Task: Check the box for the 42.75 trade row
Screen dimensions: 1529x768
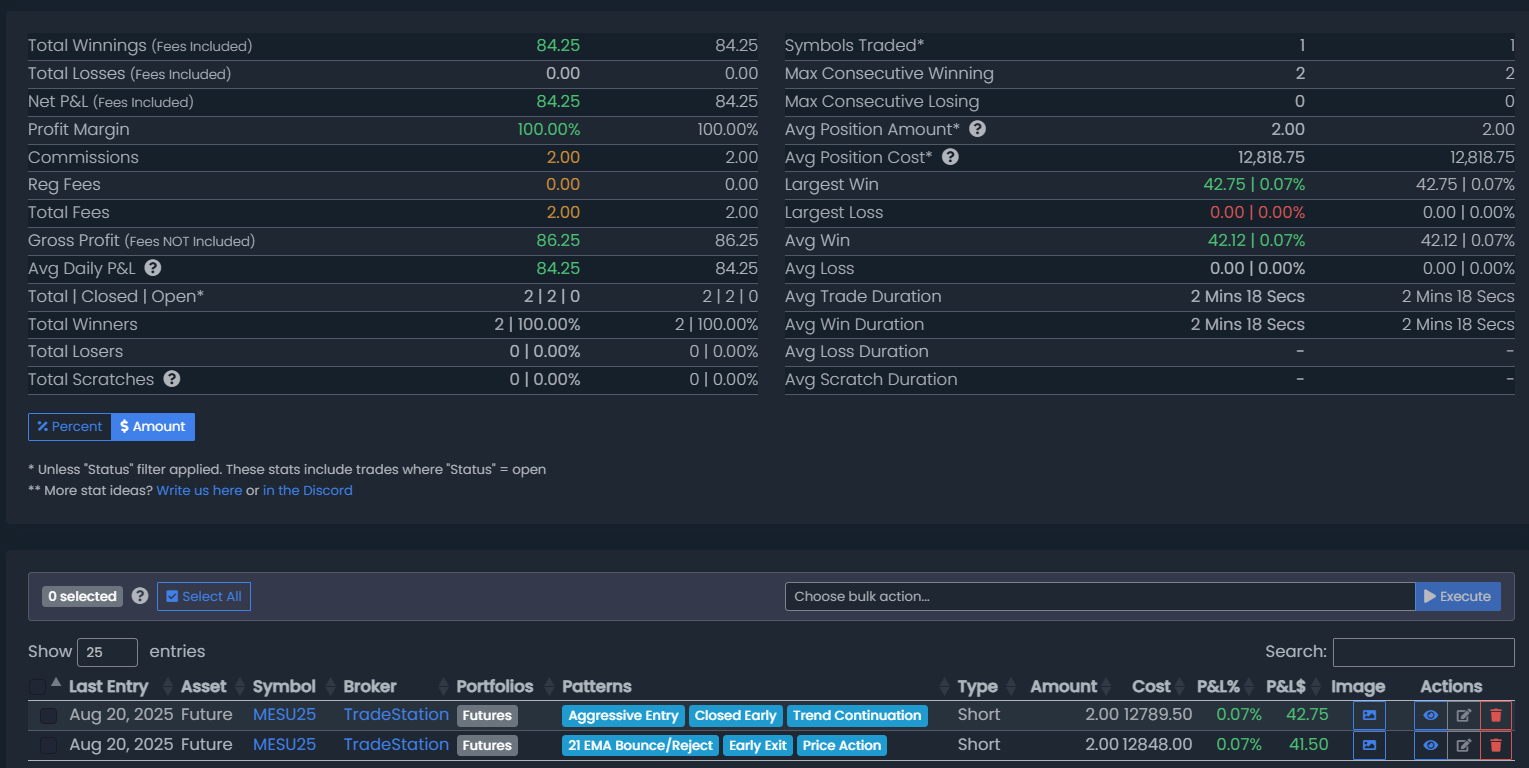Action: tap(48, 715)
